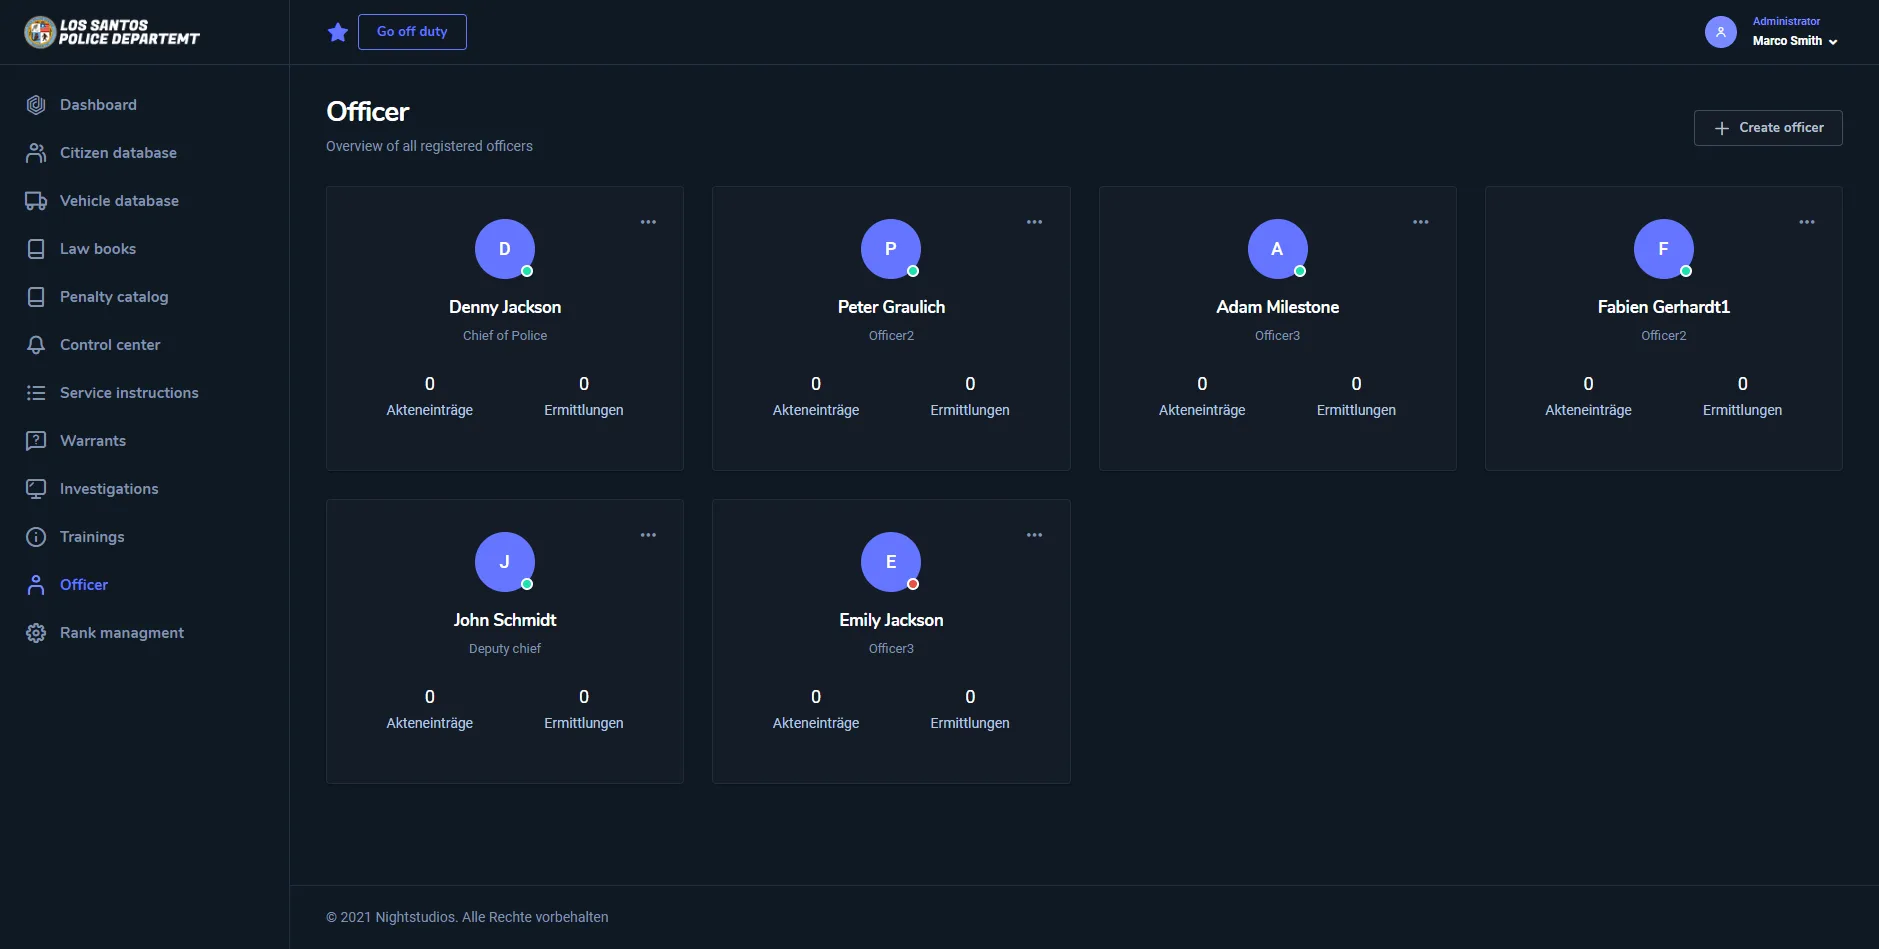Open options menu on Denny Jackson card
This screenshot has width=1879, height=949.
648,222
